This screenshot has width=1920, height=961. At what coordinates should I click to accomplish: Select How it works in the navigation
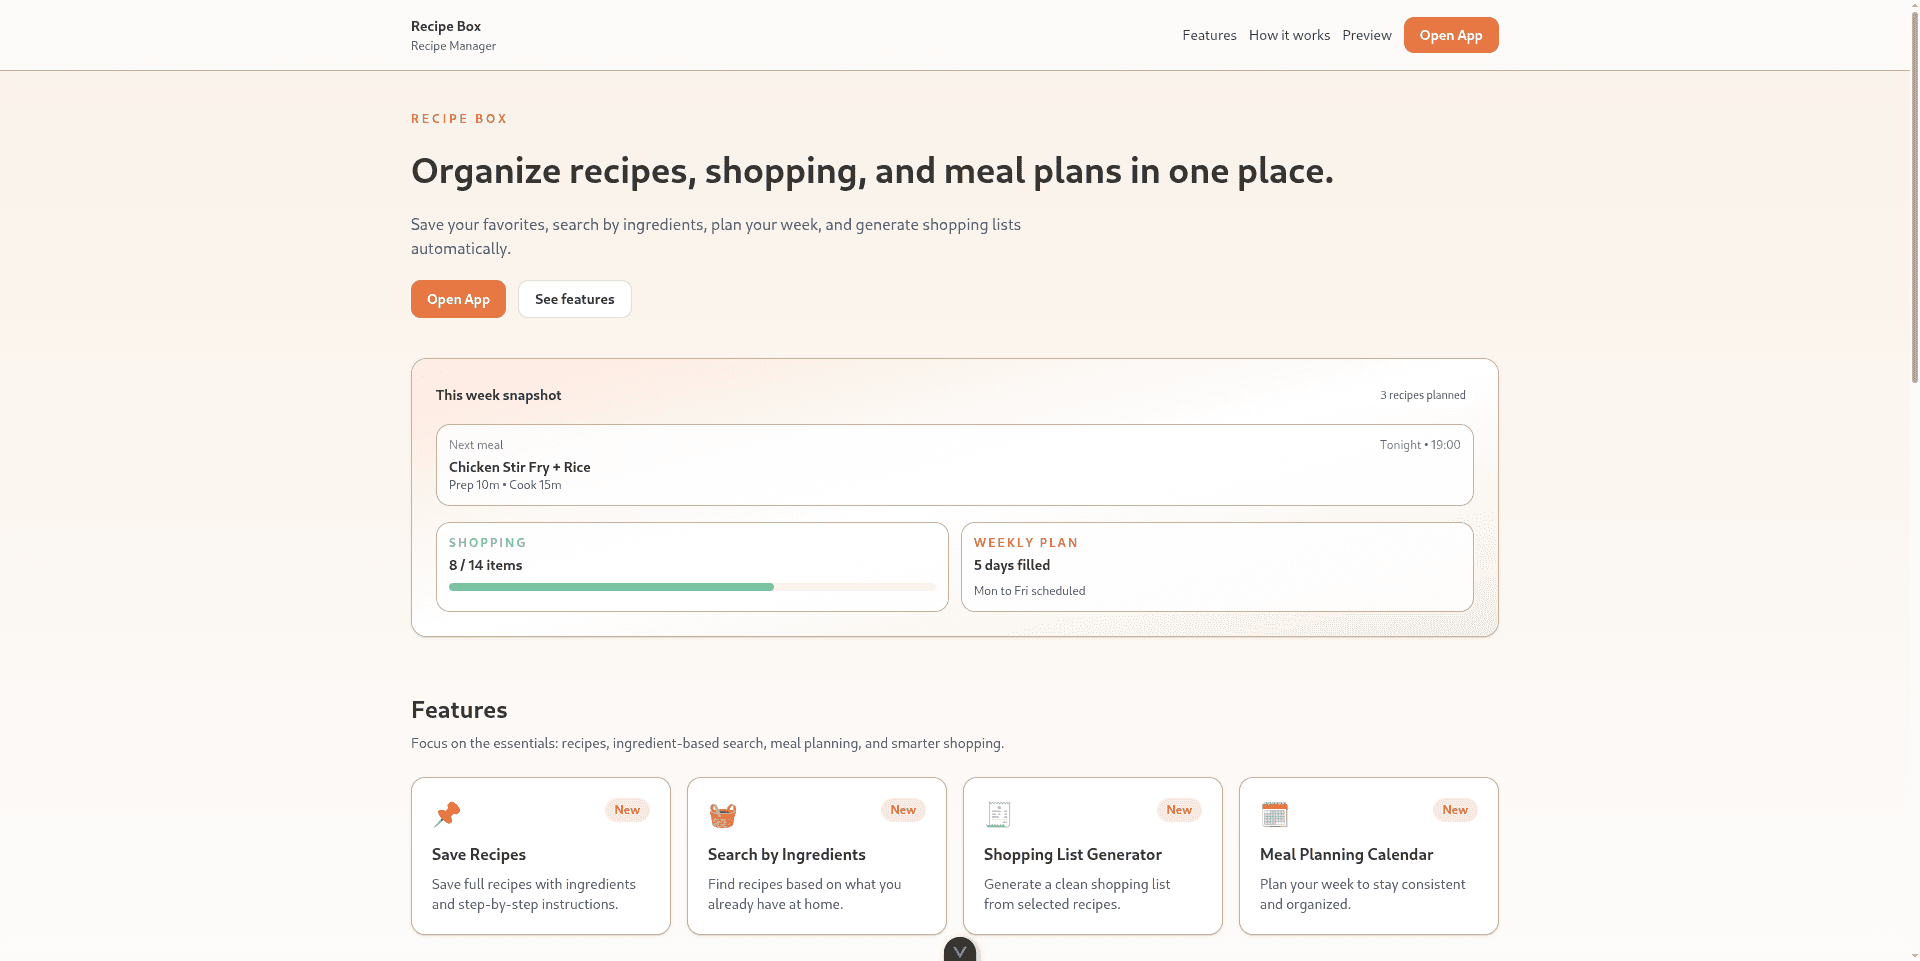(x=1289, y=35)
